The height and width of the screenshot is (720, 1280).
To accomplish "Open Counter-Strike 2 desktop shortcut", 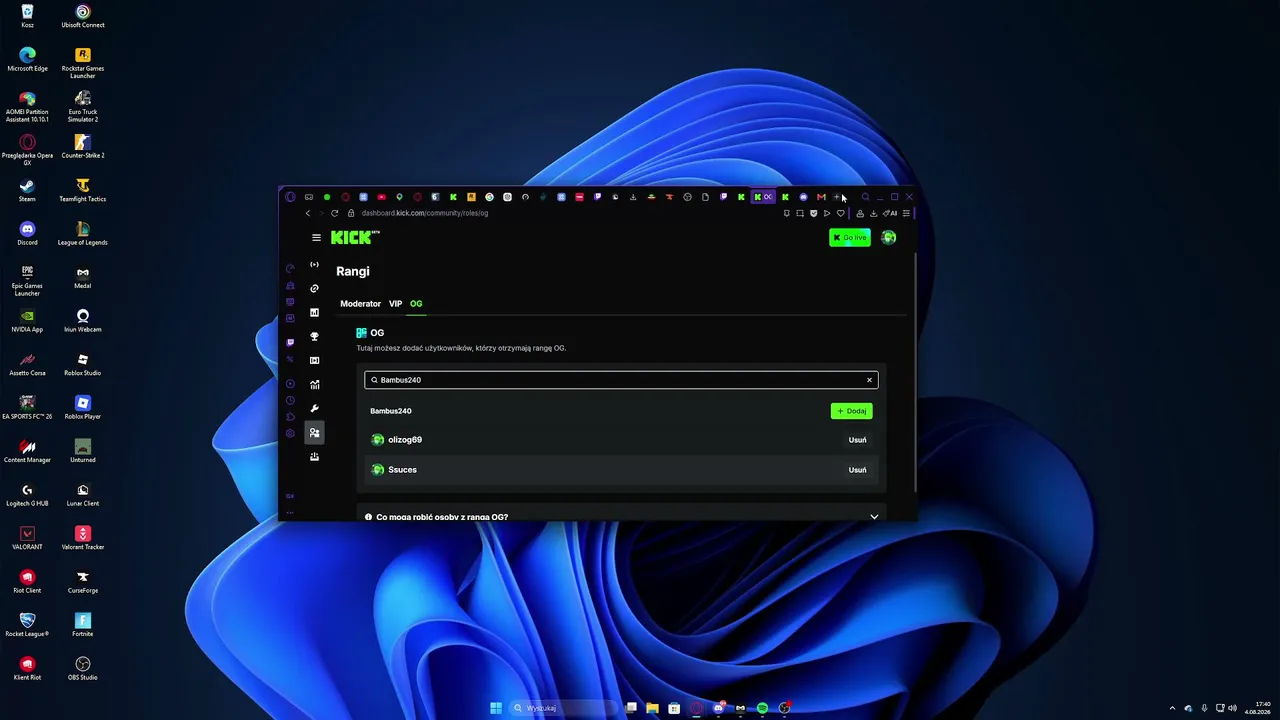I will coord(83,146).
